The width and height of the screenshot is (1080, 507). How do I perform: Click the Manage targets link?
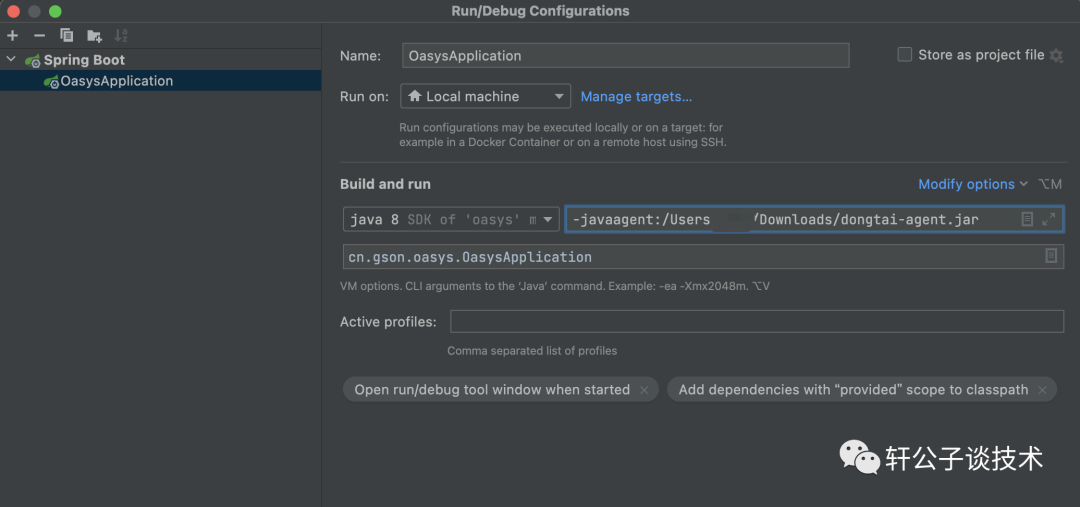[636, 97]
